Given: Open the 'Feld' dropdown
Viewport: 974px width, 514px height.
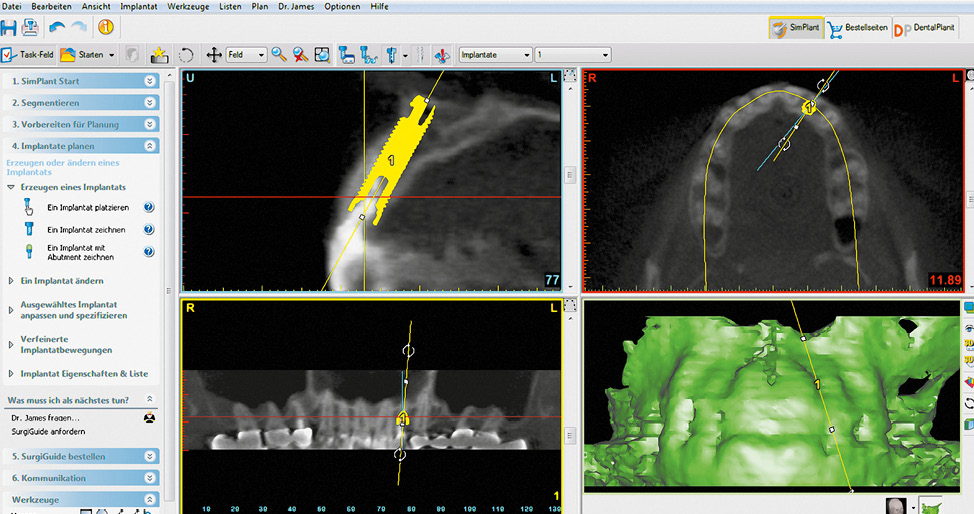Looking at the screenshot, I should tap(246, 55).
